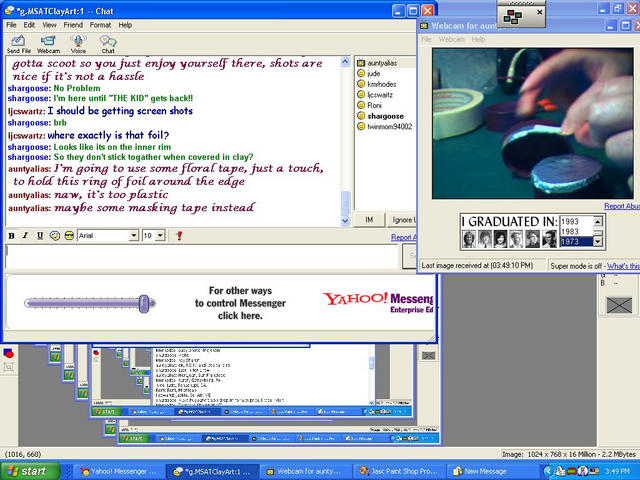The width and height of the screenshot is (640, 480).
Task: Click the For other ways banner text
Action: (x=240, y=303)
